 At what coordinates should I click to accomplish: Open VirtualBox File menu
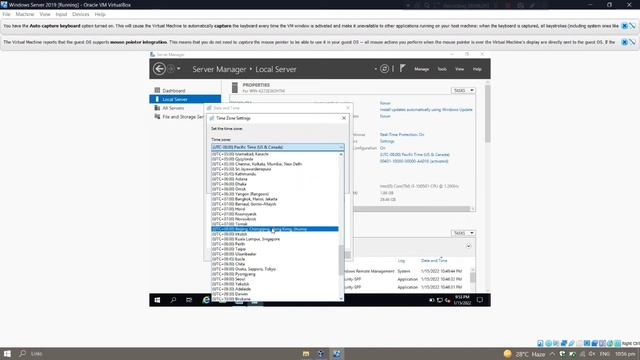pos(7,14)
